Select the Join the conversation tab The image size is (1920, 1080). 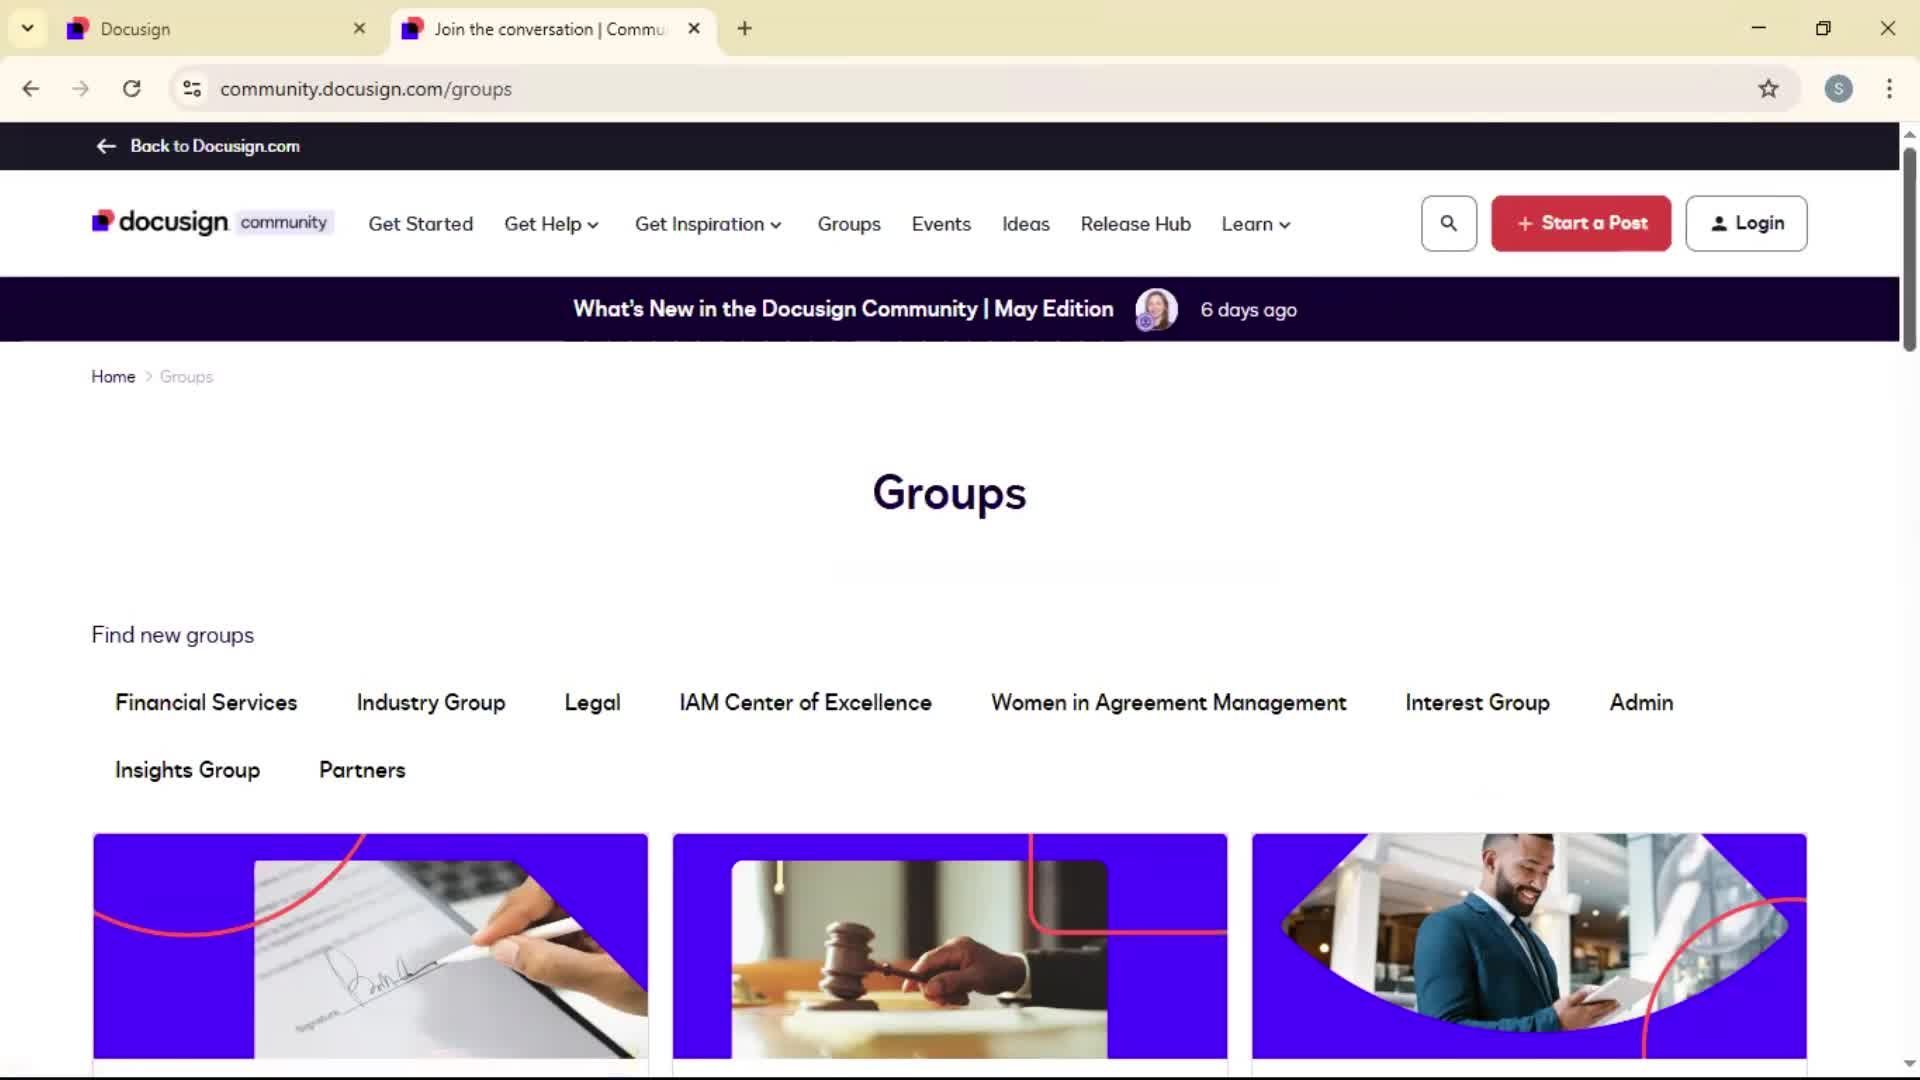tap(550, 29)
